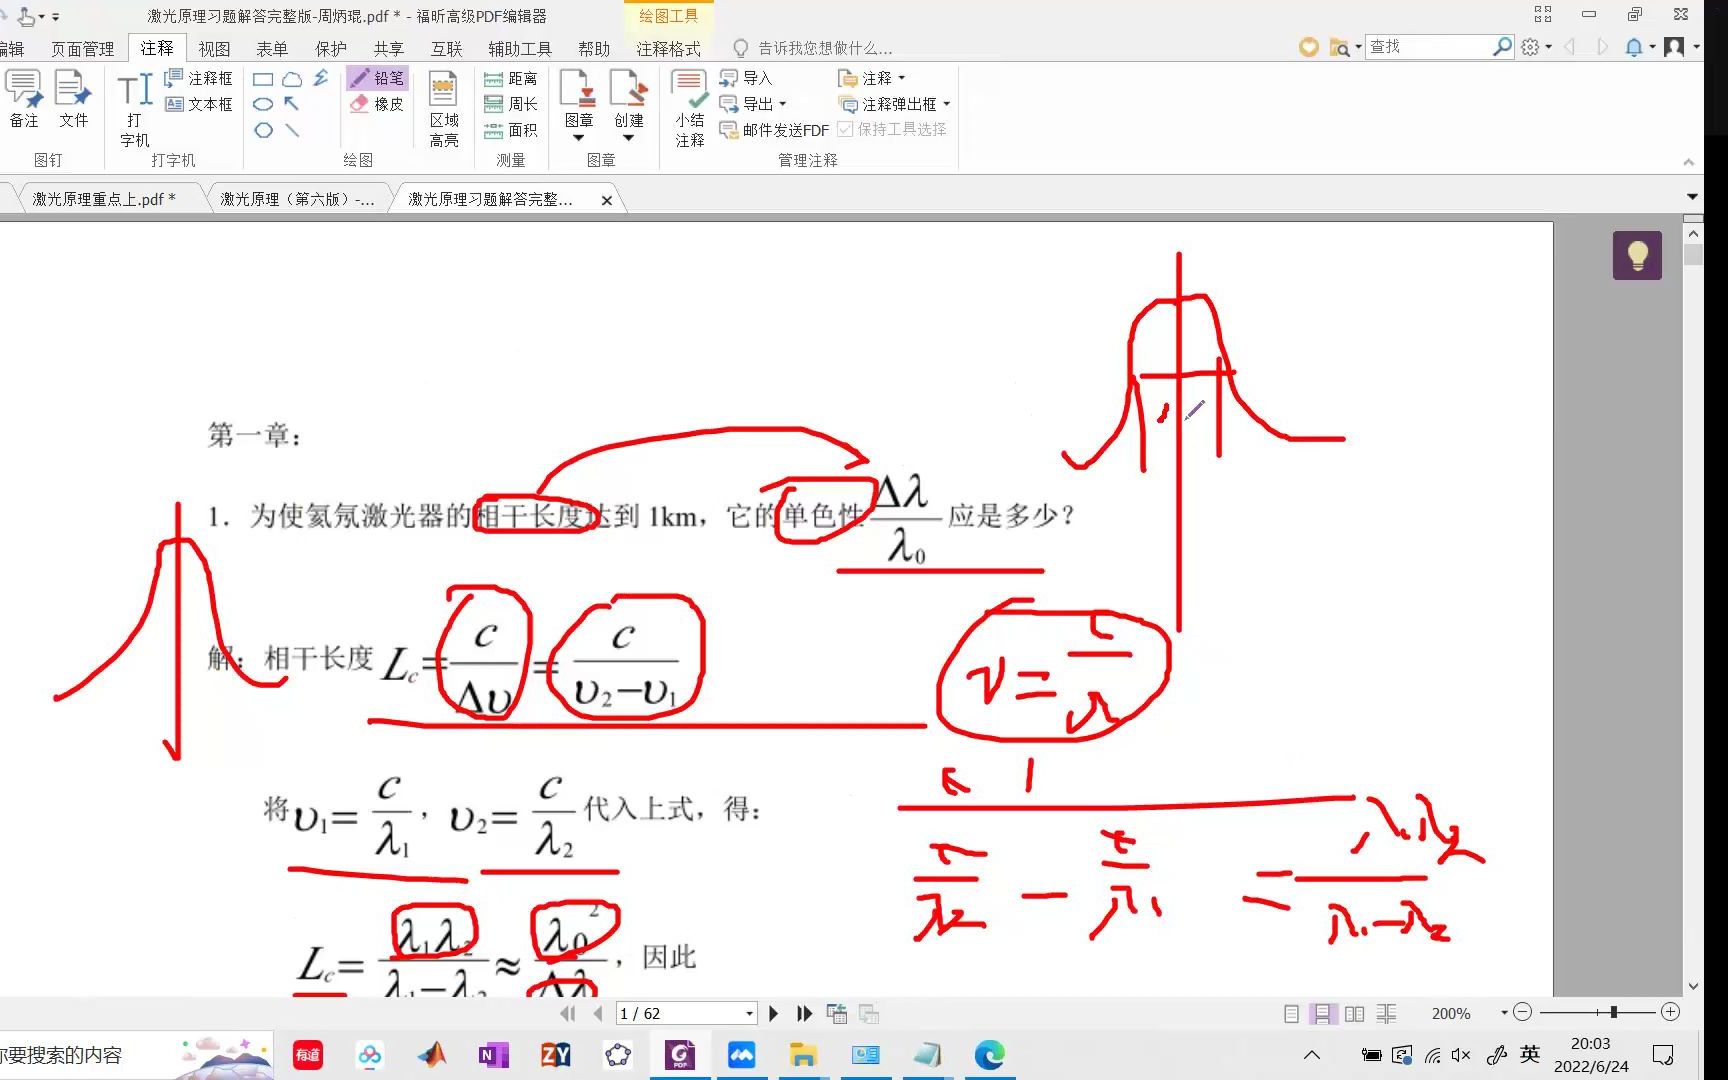Pick the straight line drawing tool
The width and height of the screenshot is (1728, 1080).
coord(292,130)
